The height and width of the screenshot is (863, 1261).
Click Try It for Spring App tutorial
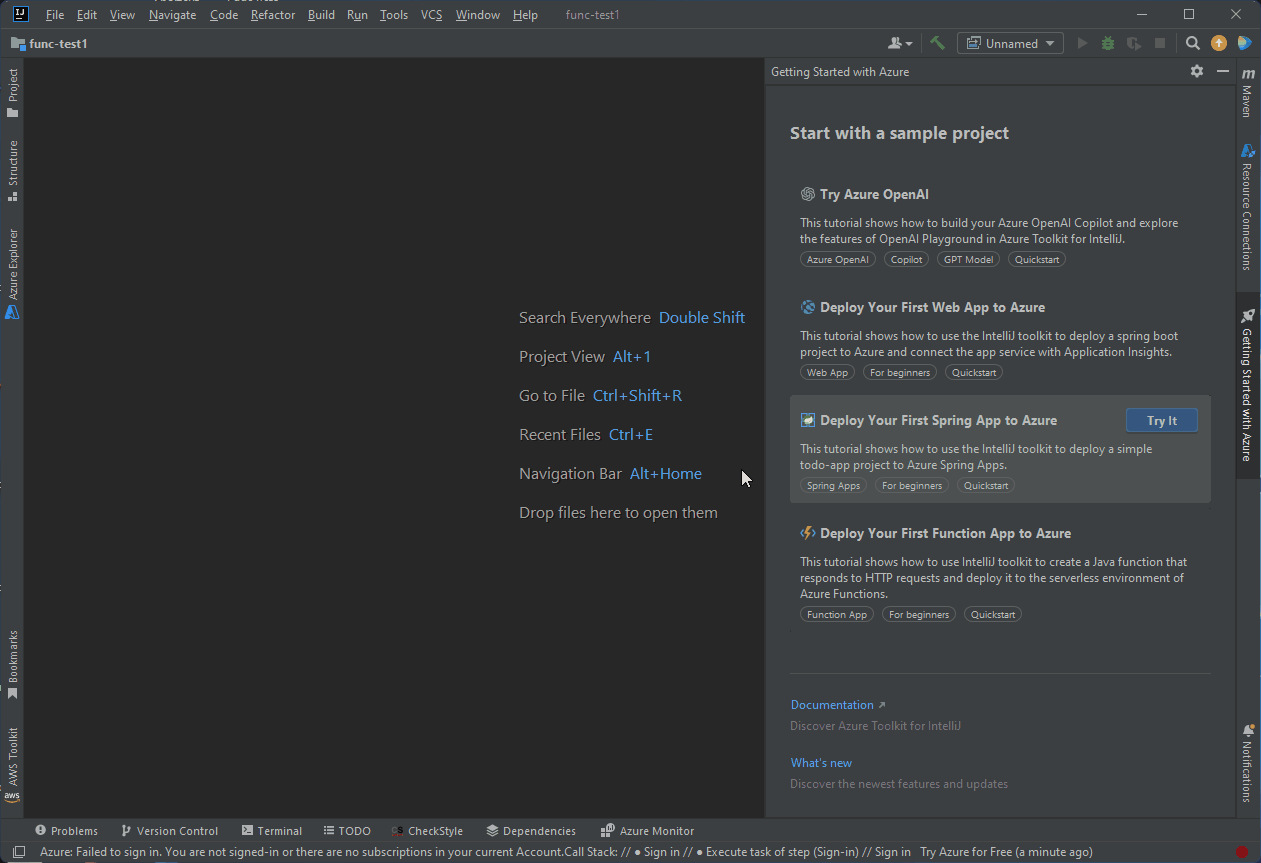click(x=1161, y=421)
